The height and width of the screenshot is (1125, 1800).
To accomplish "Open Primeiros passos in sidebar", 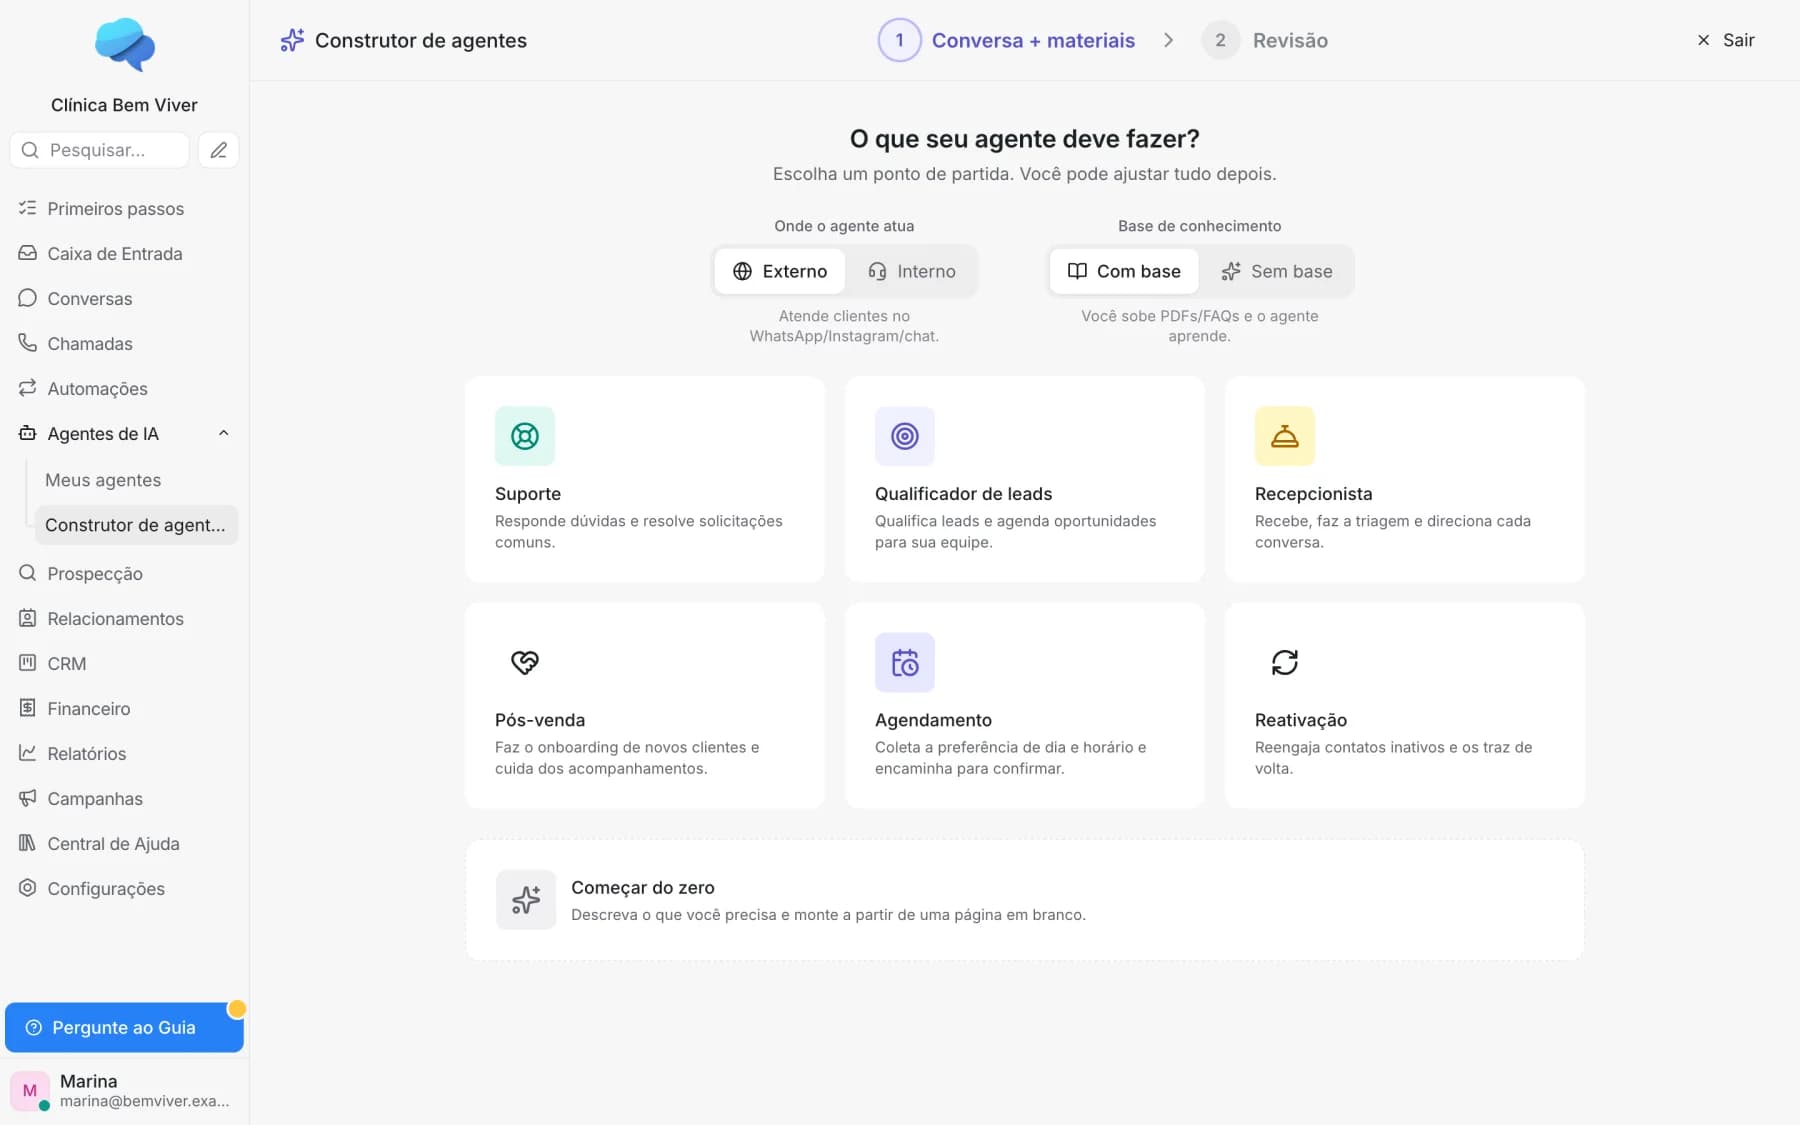I will click(x=124, y=208).
